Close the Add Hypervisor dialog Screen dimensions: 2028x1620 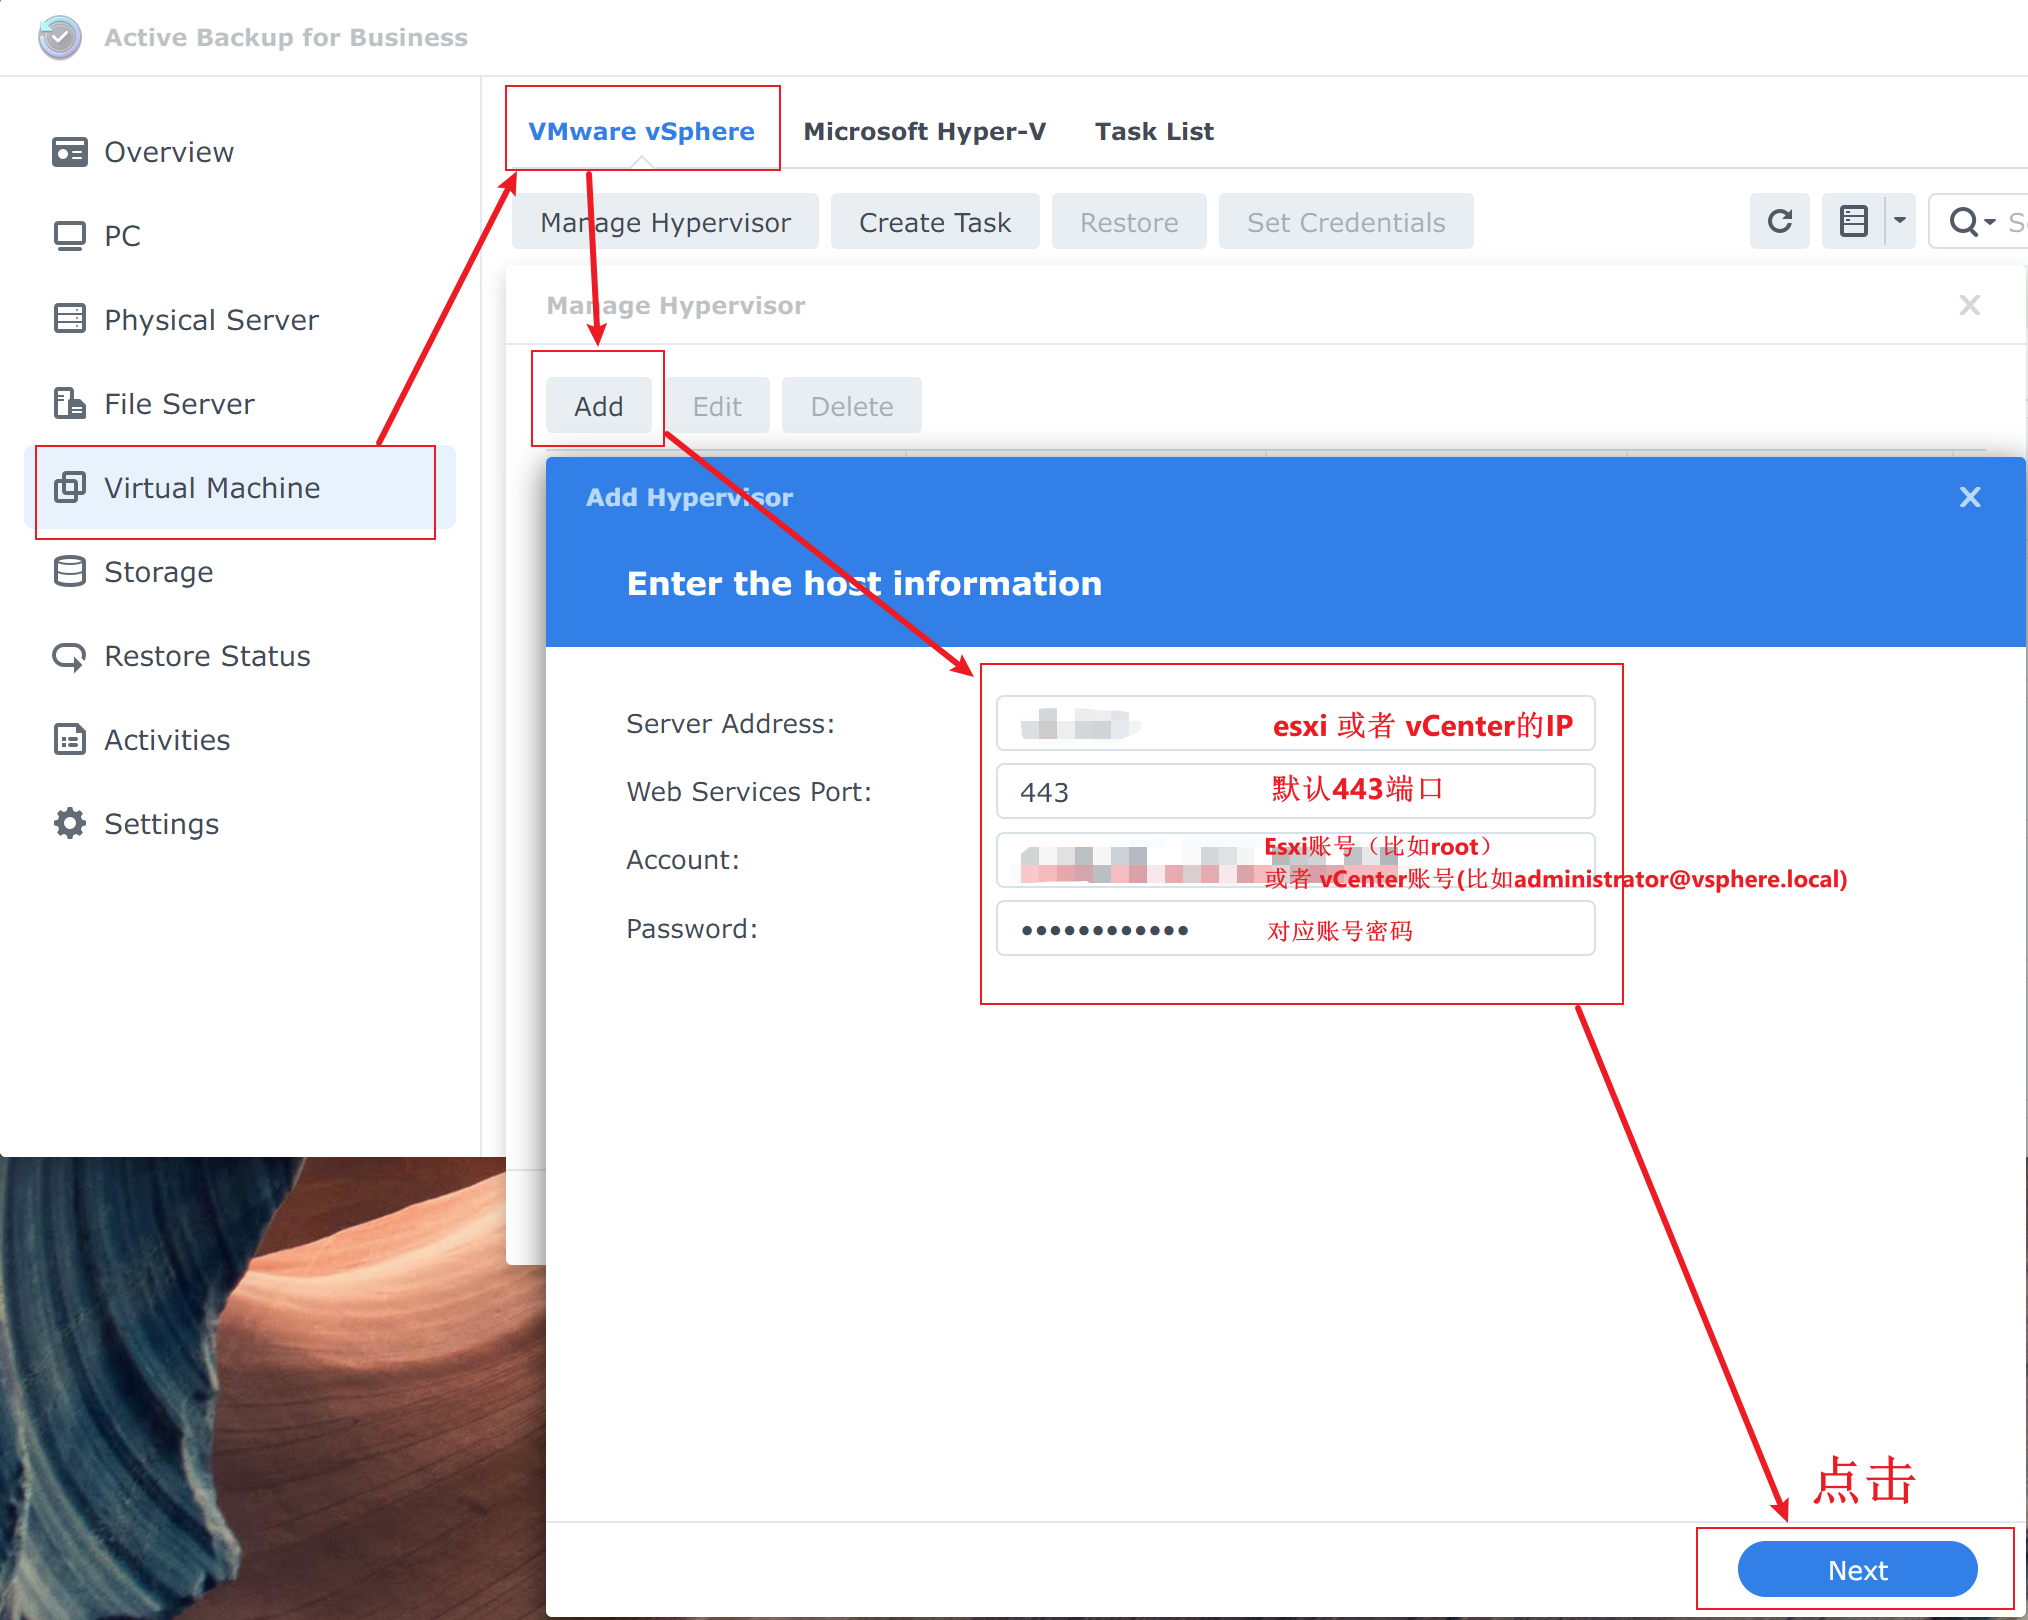click(x=1969, y=497)
